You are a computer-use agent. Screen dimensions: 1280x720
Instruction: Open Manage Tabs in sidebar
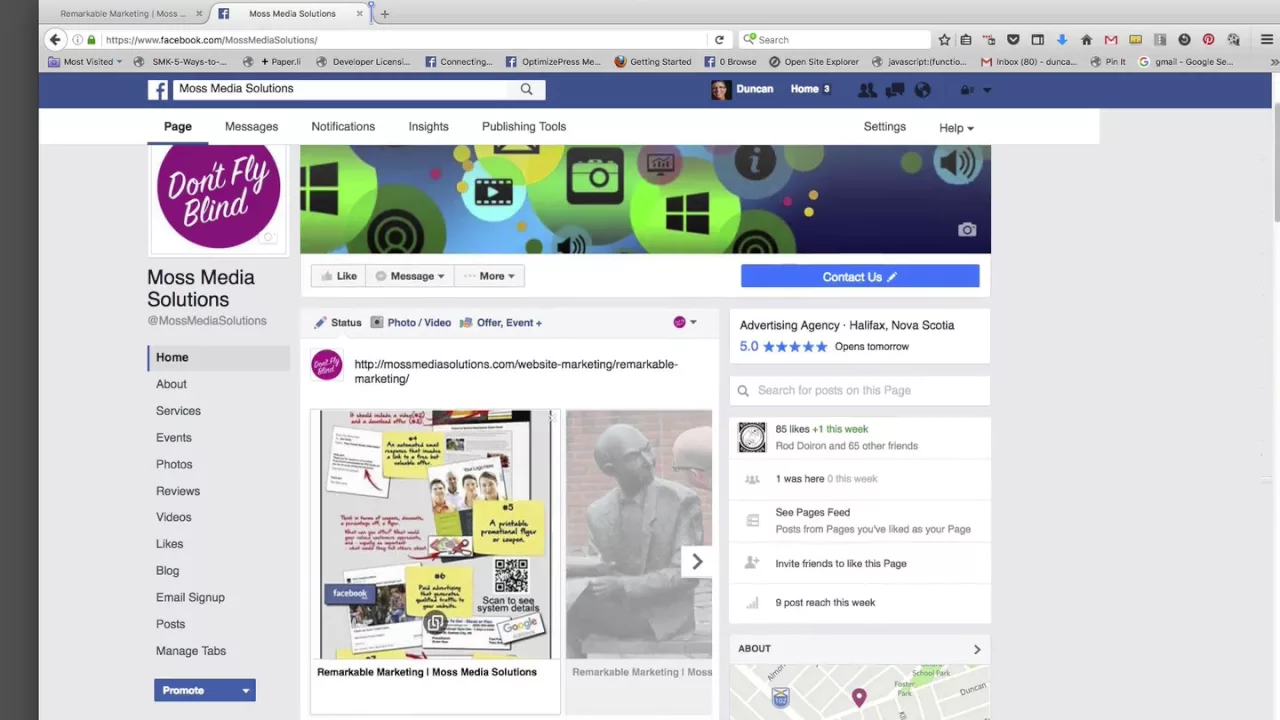(x=191, y=651)
